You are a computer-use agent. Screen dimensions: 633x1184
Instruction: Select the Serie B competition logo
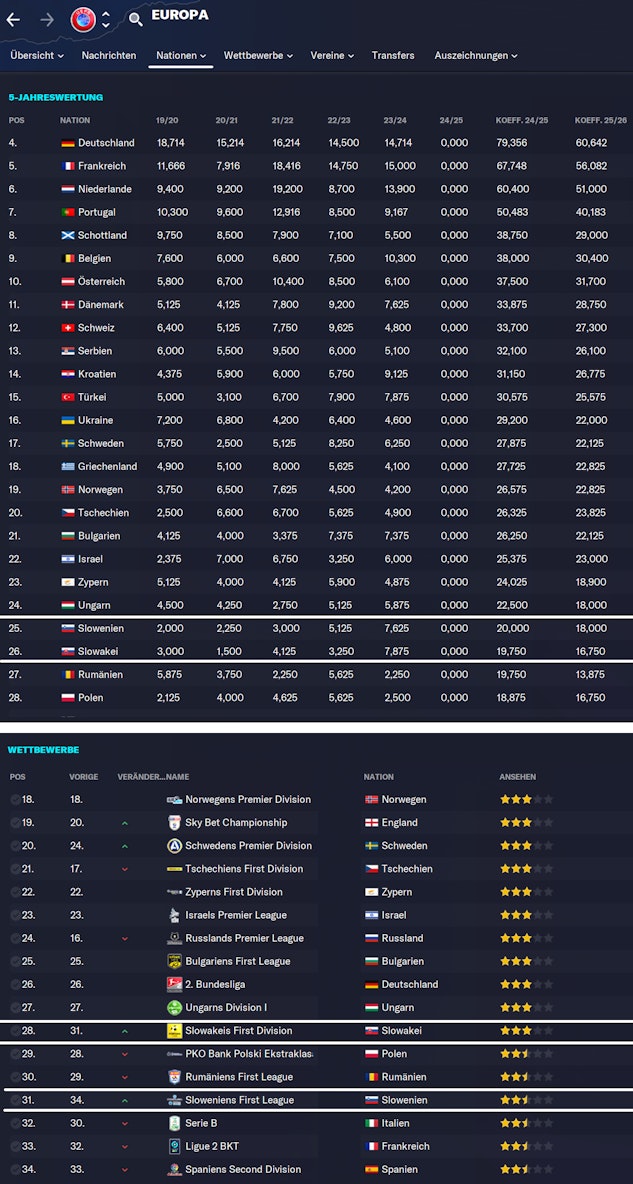coord(174,1123)
